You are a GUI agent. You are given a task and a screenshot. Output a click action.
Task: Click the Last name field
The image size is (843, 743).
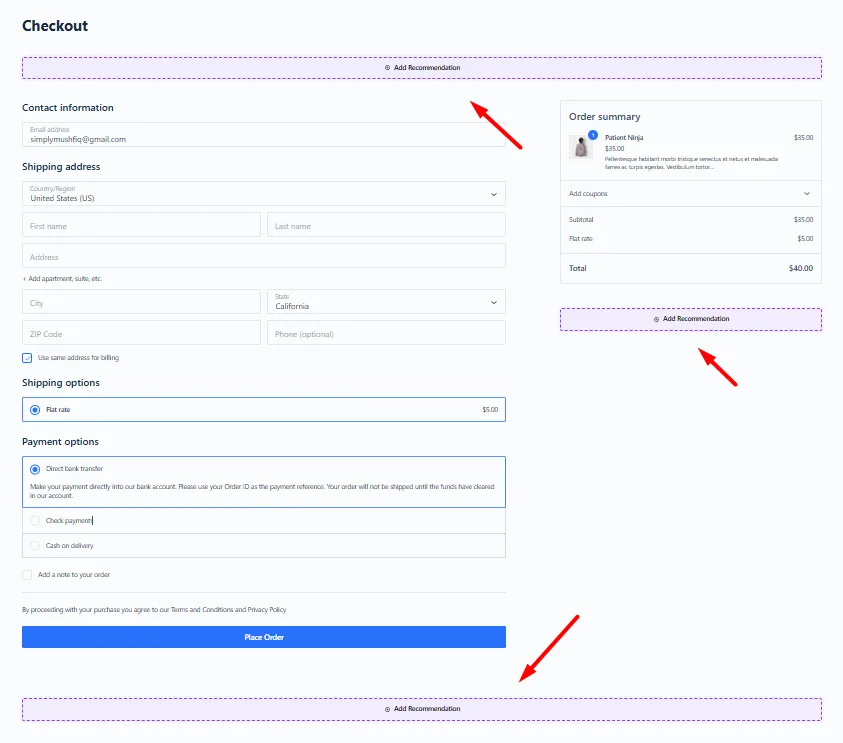coord(386,225)
